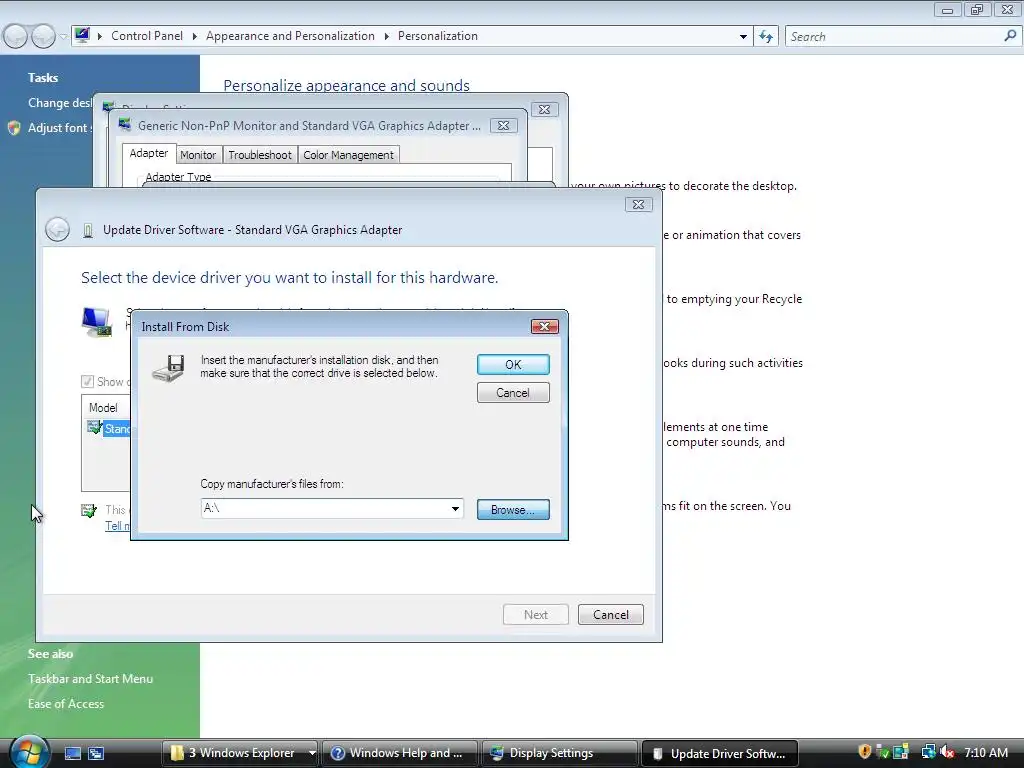Viewport: 1024px width, 768px height.
Task: Click the security shield tray icon
Action: point(865,752)
